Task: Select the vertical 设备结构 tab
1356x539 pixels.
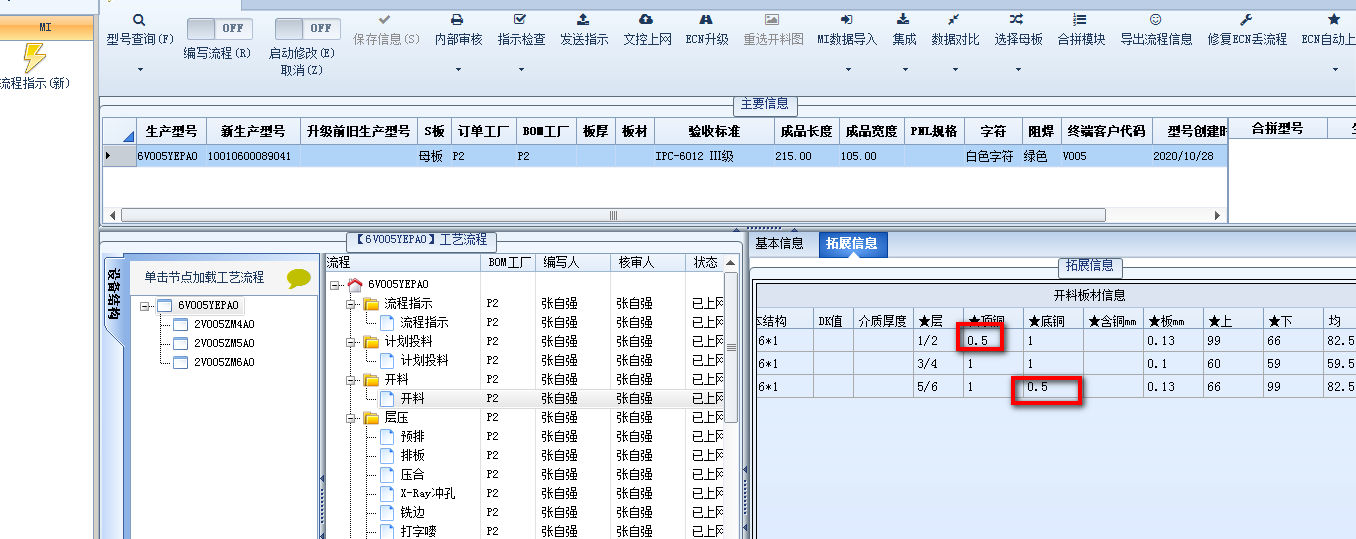Action: pos(114,295)
